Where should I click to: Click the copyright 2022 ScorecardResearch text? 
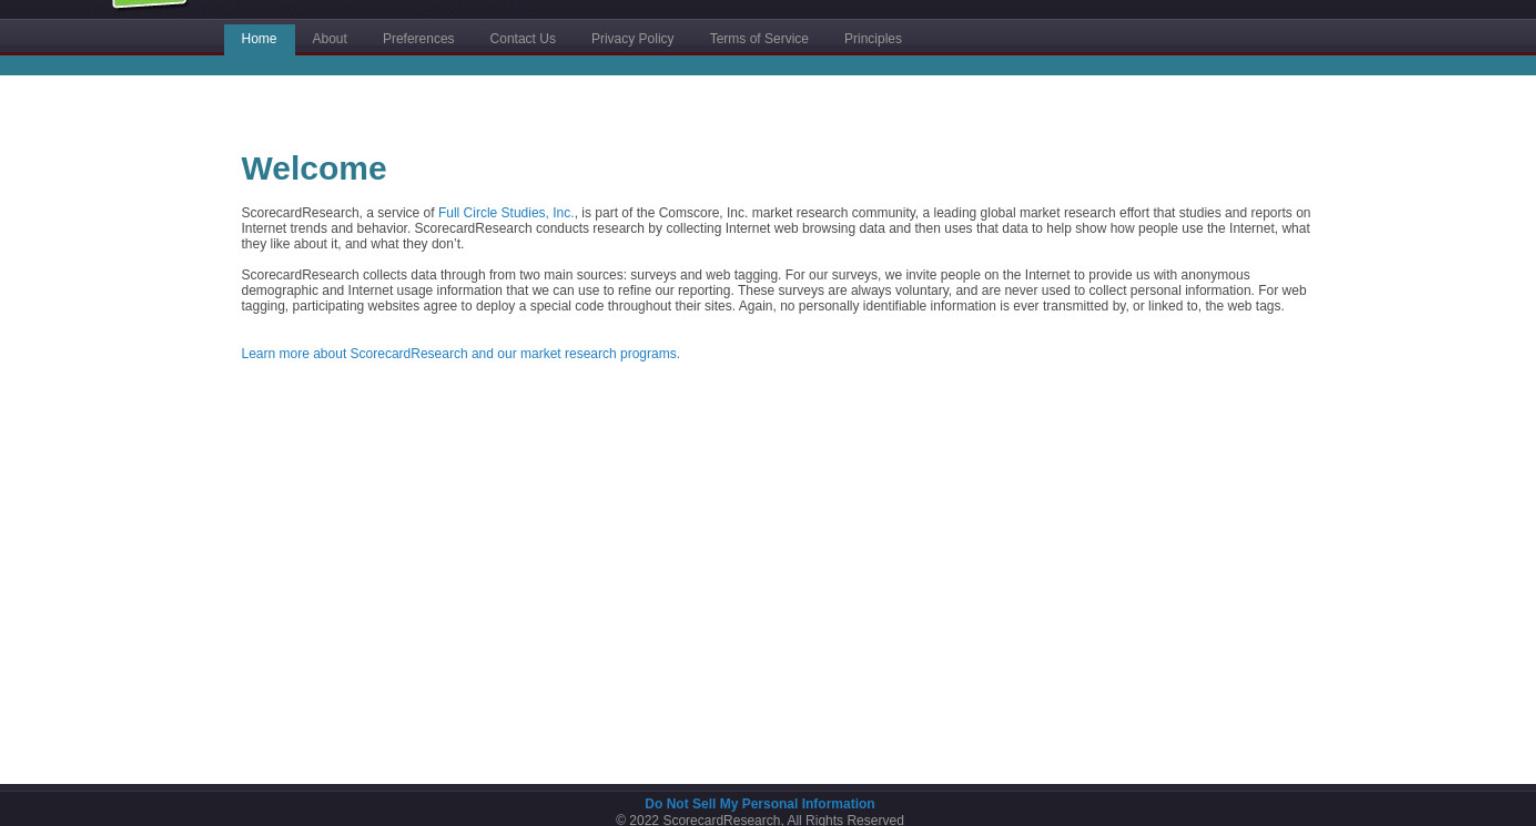click(759, 819)
